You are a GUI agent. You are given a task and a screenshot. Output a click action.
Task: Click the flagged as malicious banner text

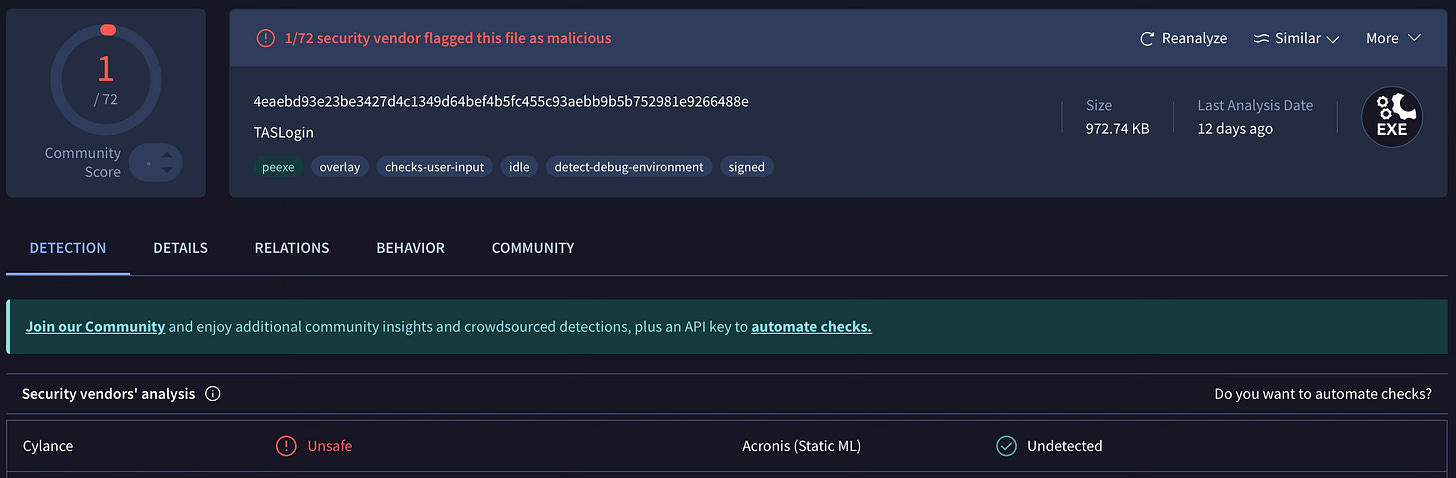[448, 38]
